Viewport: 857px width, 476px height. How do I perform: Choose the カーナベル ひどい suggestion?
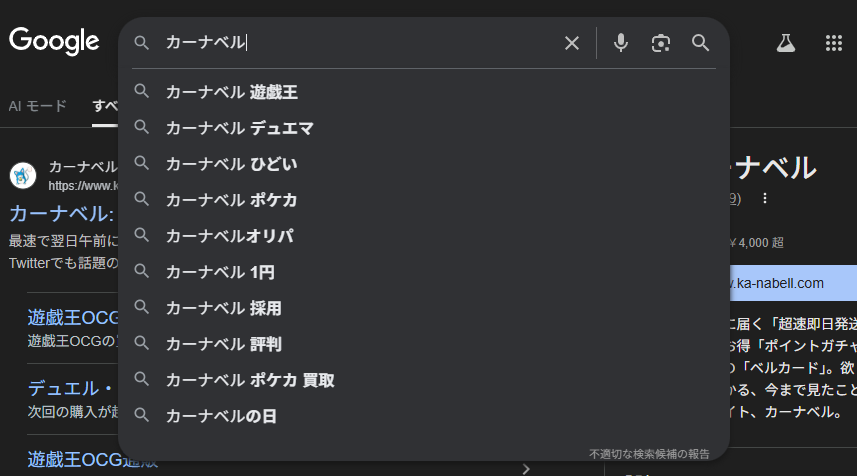tap(232, 164)
